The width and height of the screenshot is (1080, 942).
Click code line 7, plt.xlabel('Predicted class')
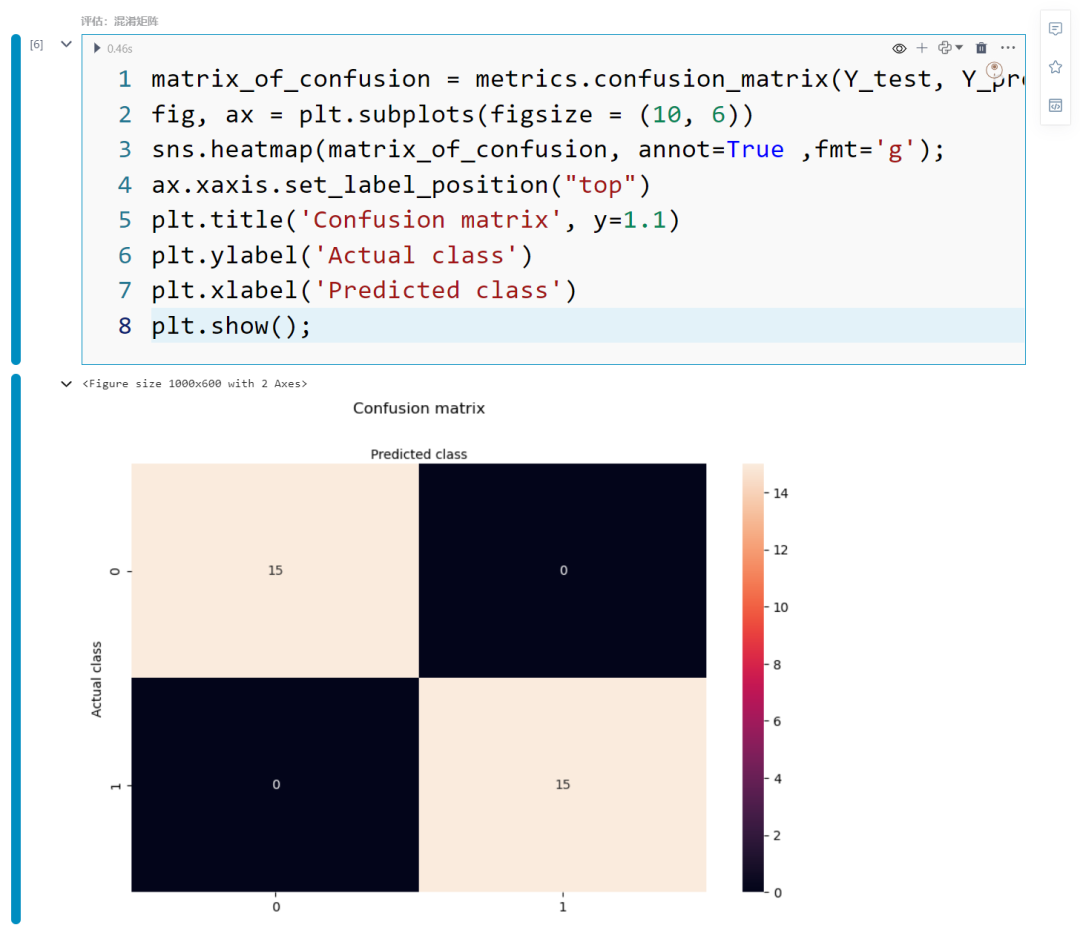364,290
